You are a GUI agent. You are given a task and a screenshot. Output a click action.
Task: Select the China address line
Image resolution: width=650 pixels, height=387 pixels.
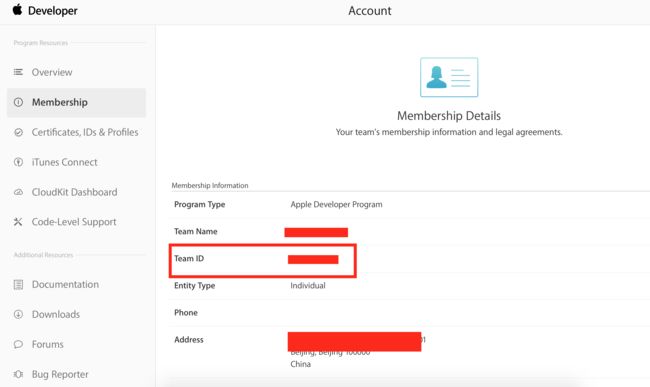coord(301,364)
